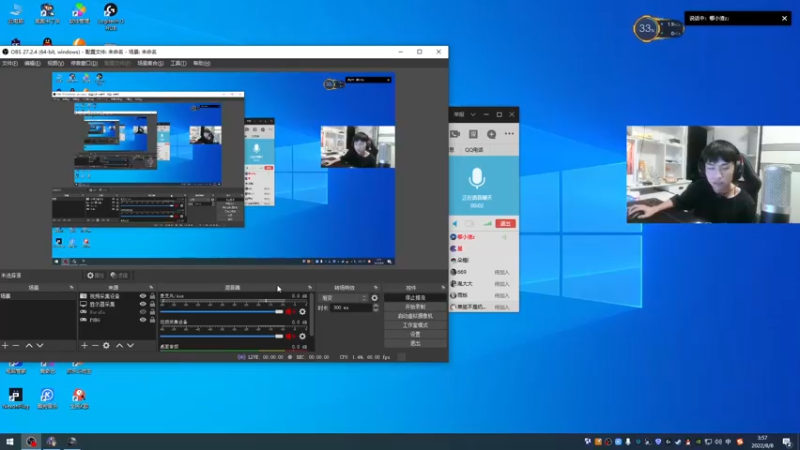This screenshot has width=800, height=450.
Task: Toggle the lock on the PUBG source
Action: (152, 320)
